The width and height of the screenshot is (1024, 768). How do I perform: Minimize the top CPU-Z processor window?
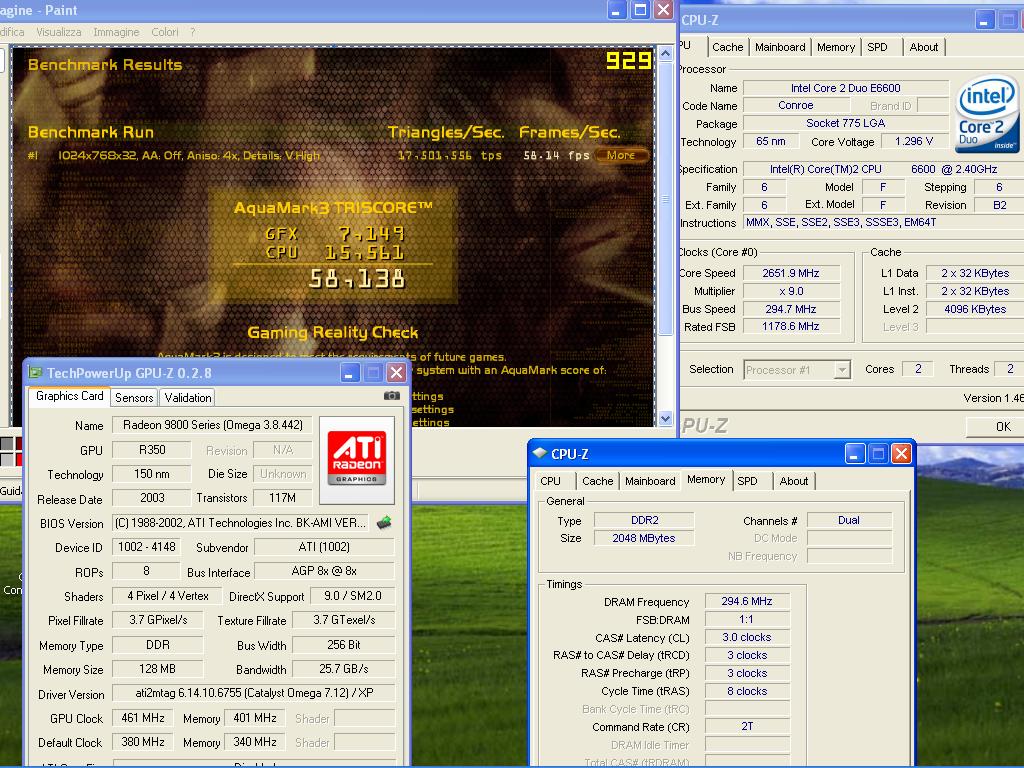tap(985, 20)
